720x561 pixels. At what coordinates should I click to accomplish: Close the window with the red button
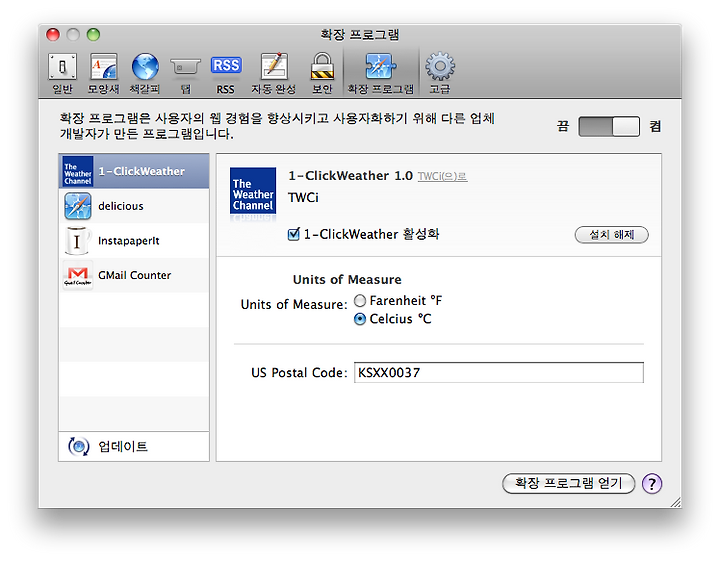53,34
